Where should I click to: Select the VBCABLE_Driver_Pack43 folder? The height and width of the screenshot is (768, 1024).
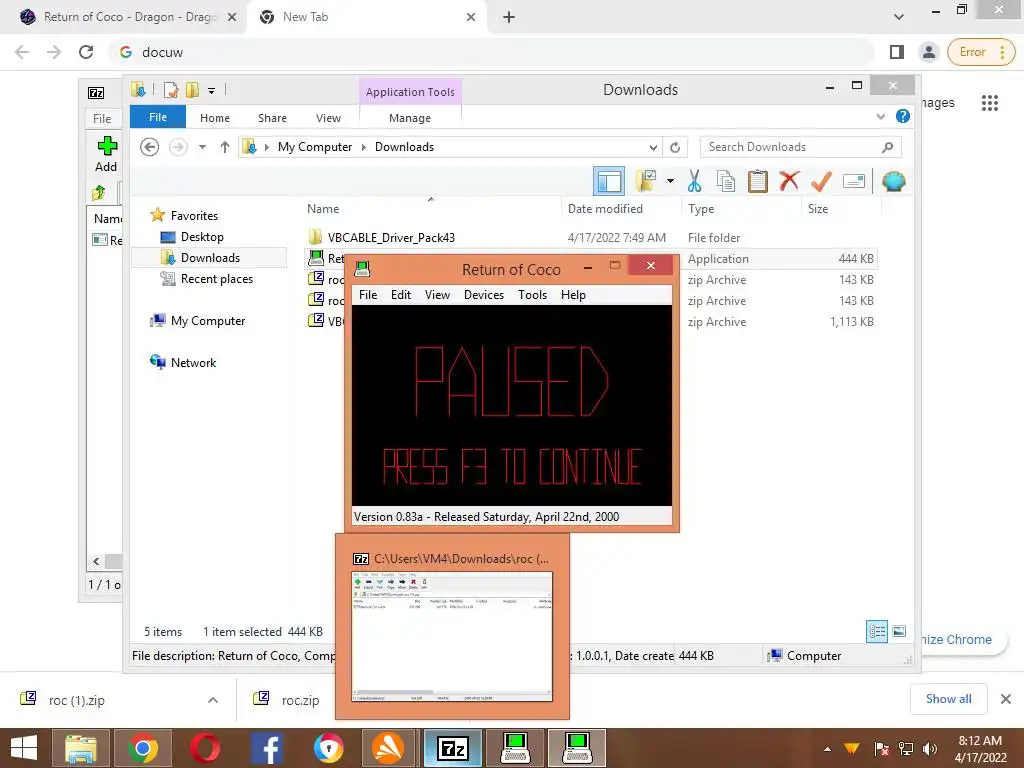pos(391,237)
